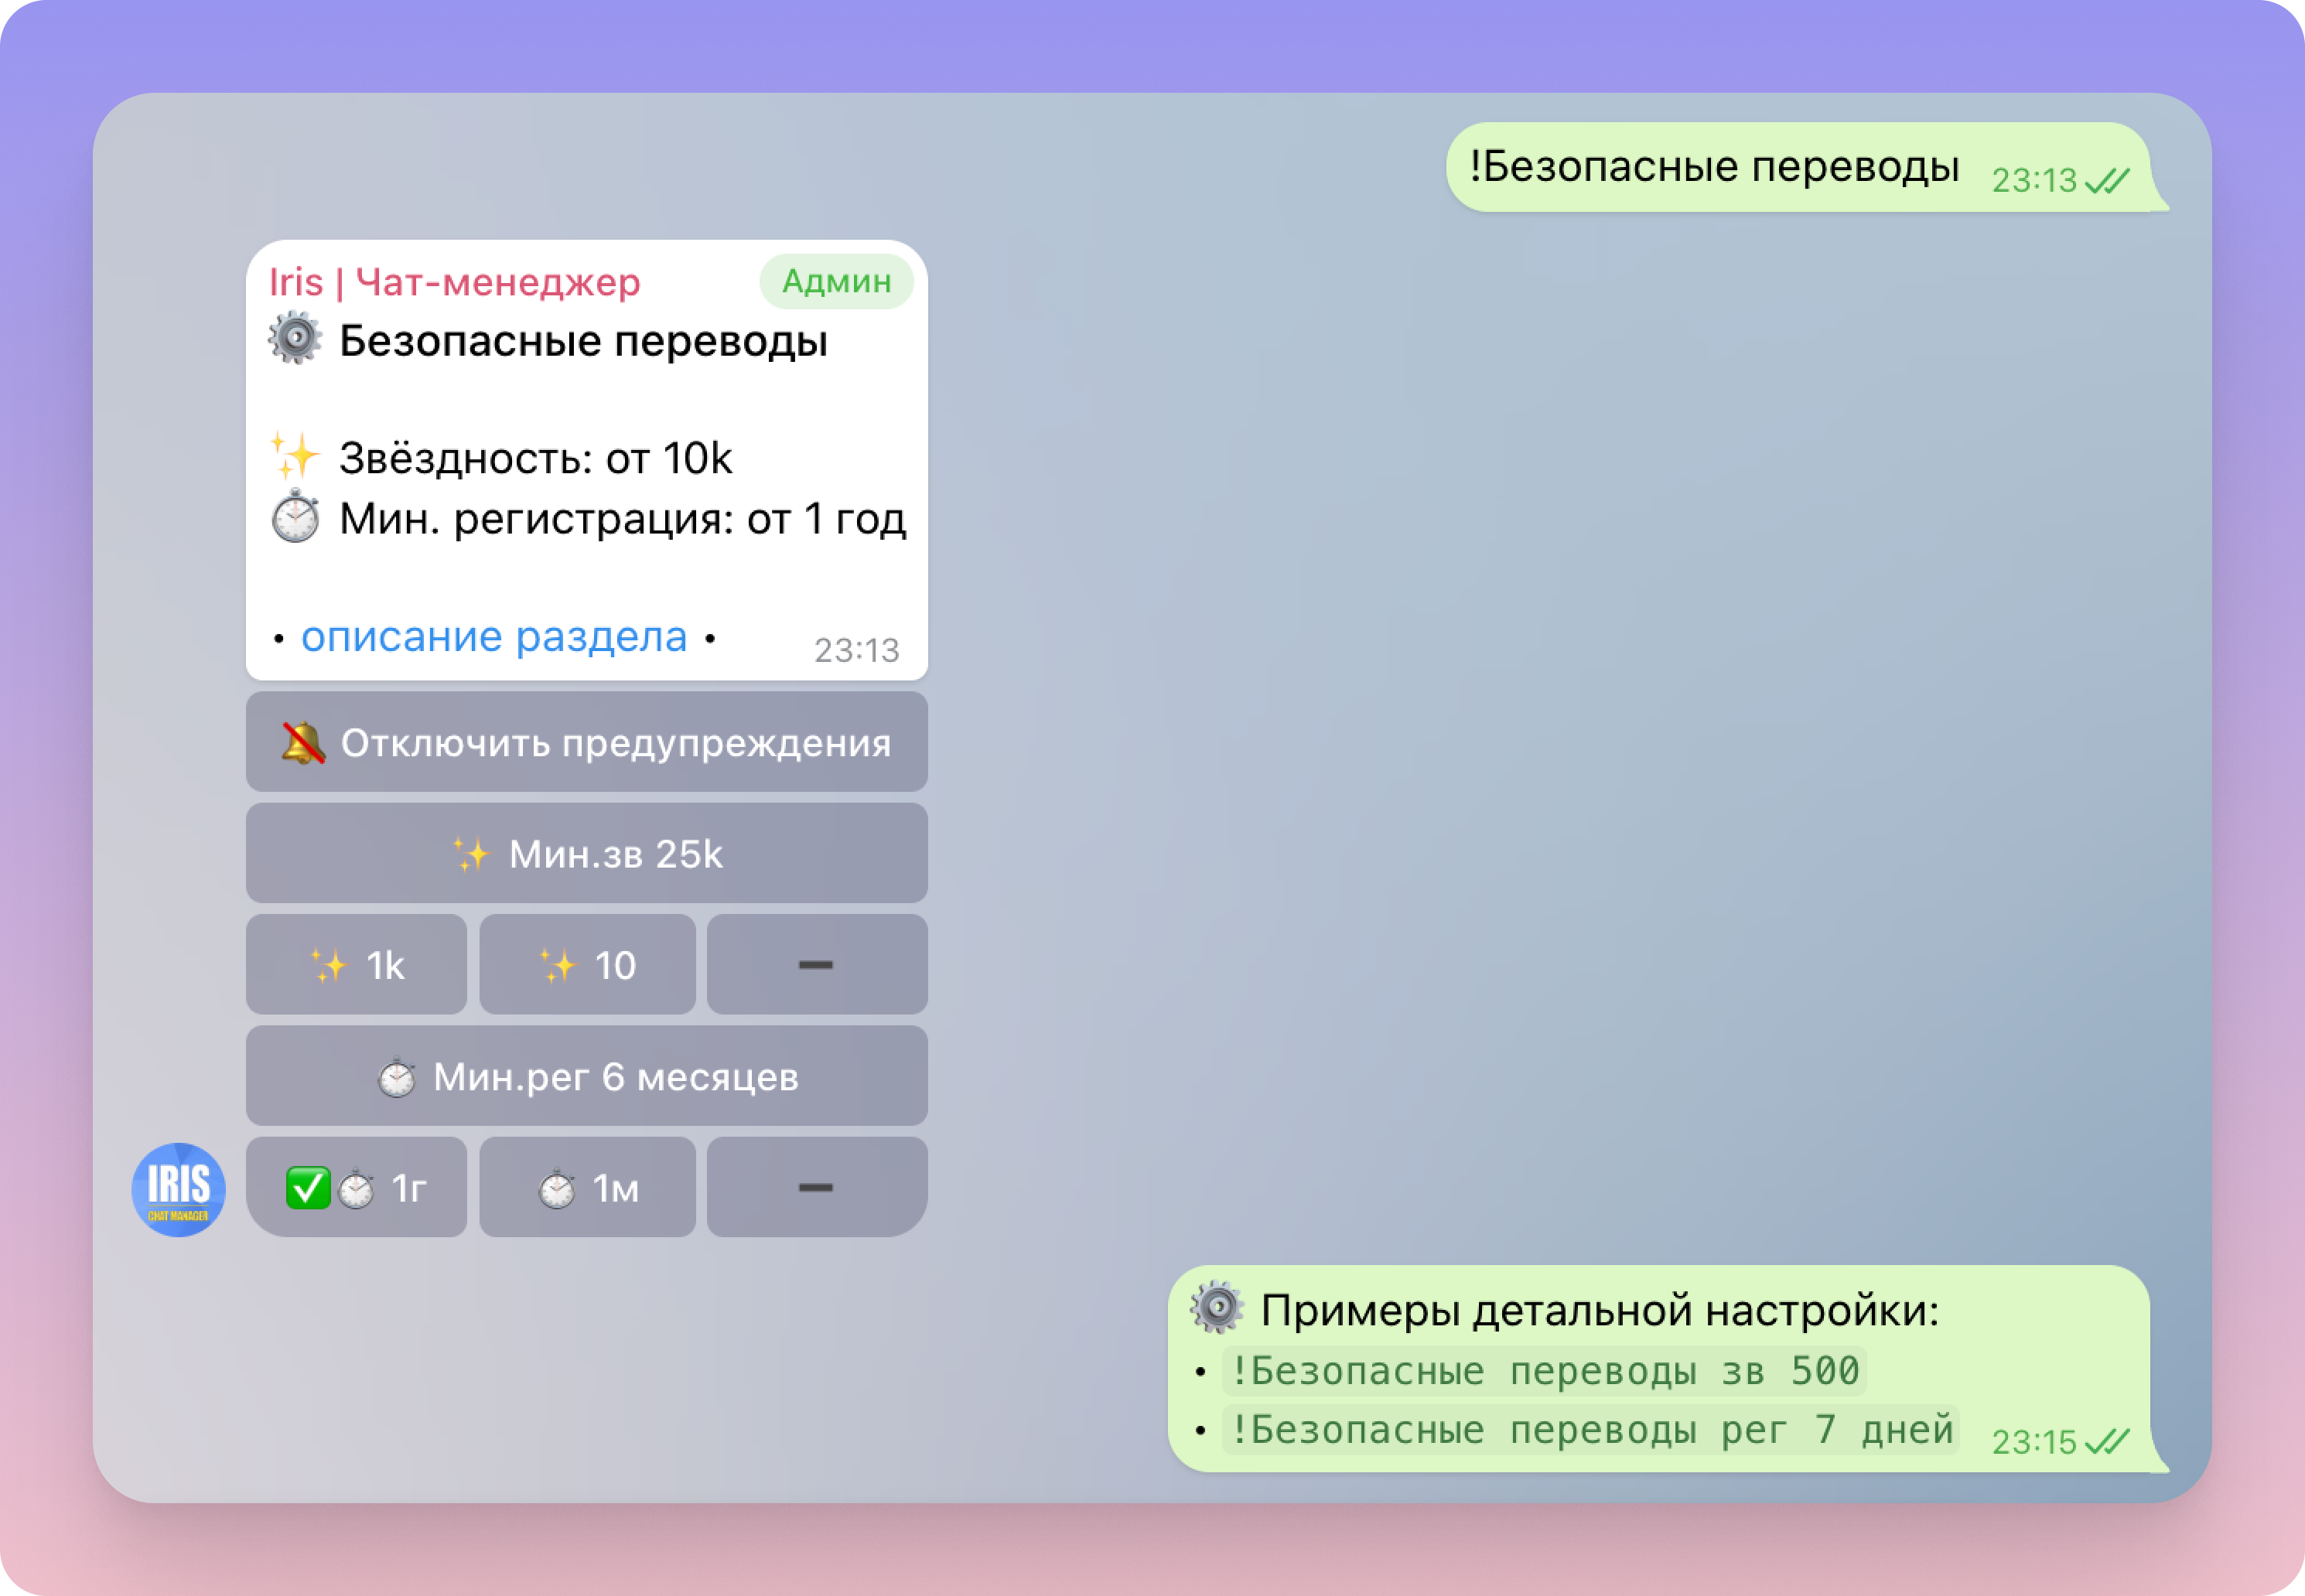Copy the '!Безопасные переводы зв 500' command
This screenshot has height=1596, width=2305.
tap(1544, 1370)
